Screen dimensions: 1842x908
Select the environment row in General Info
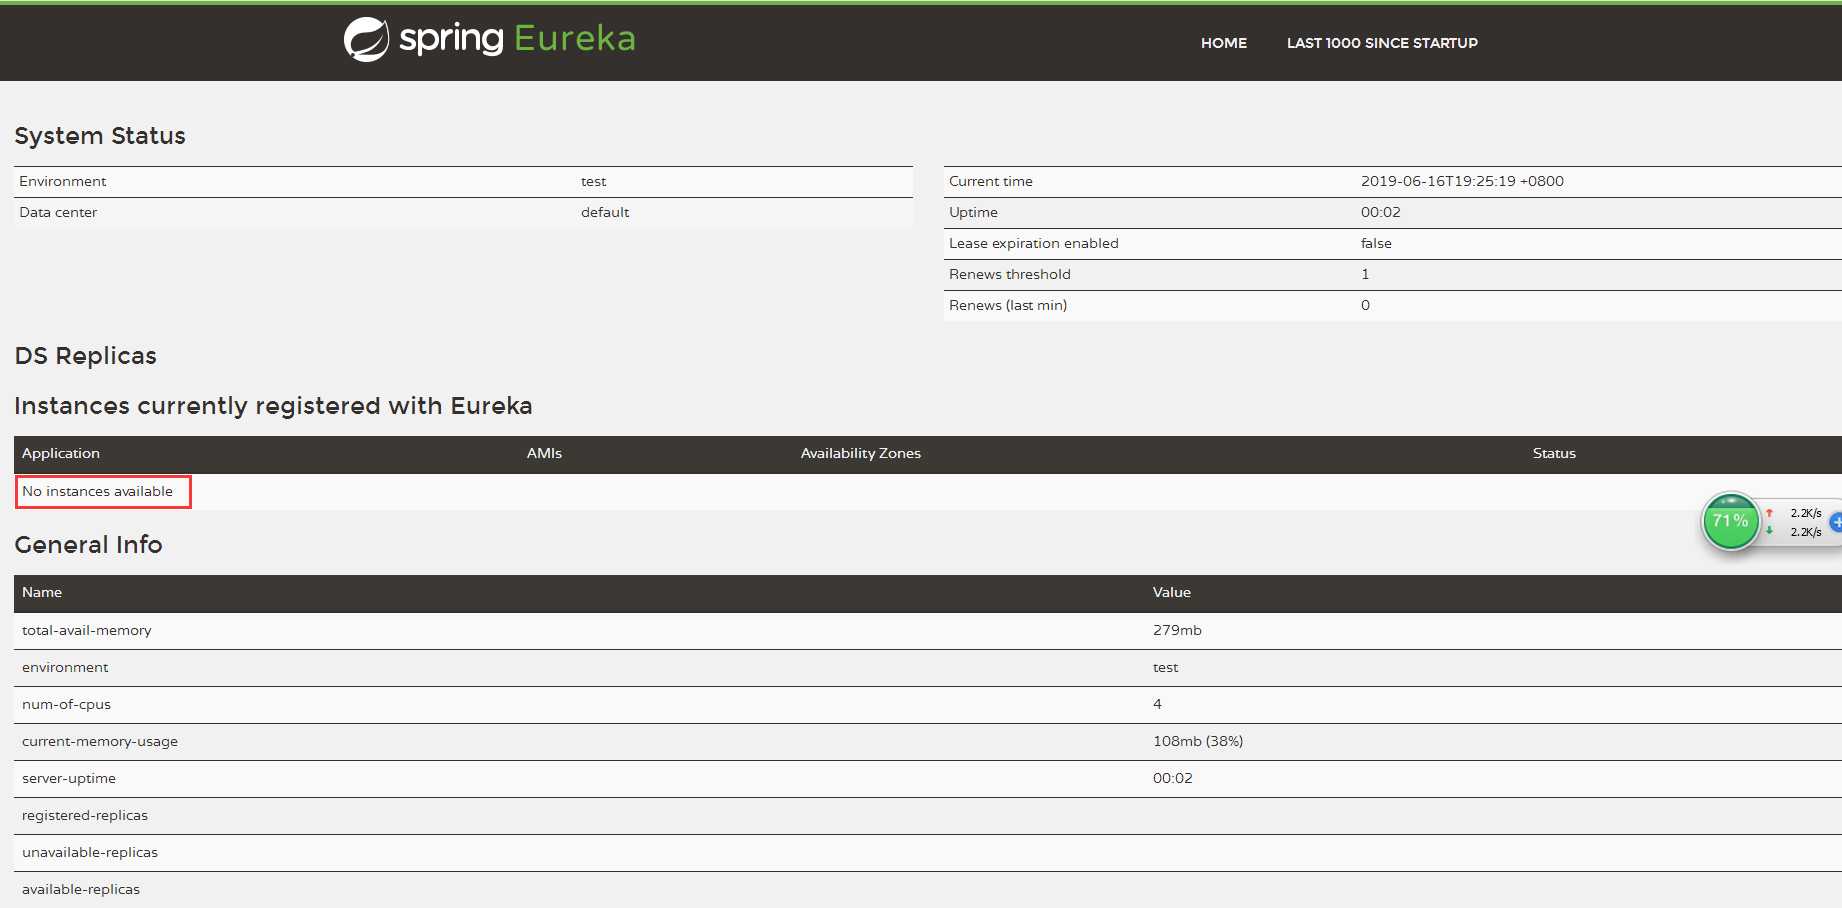click(65, 667)
